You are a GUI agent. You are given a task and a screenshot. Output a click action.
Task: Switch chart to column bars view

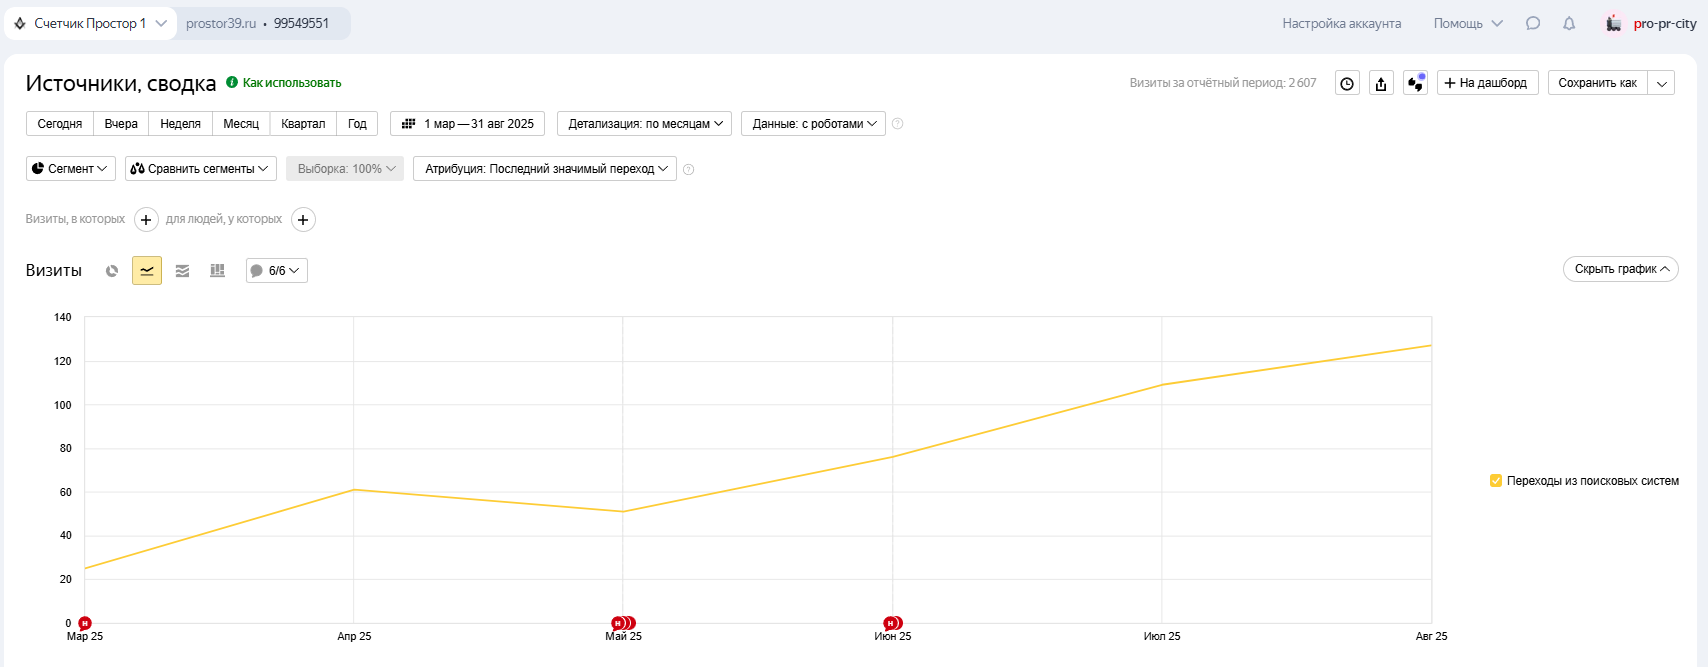coord(217,271)
